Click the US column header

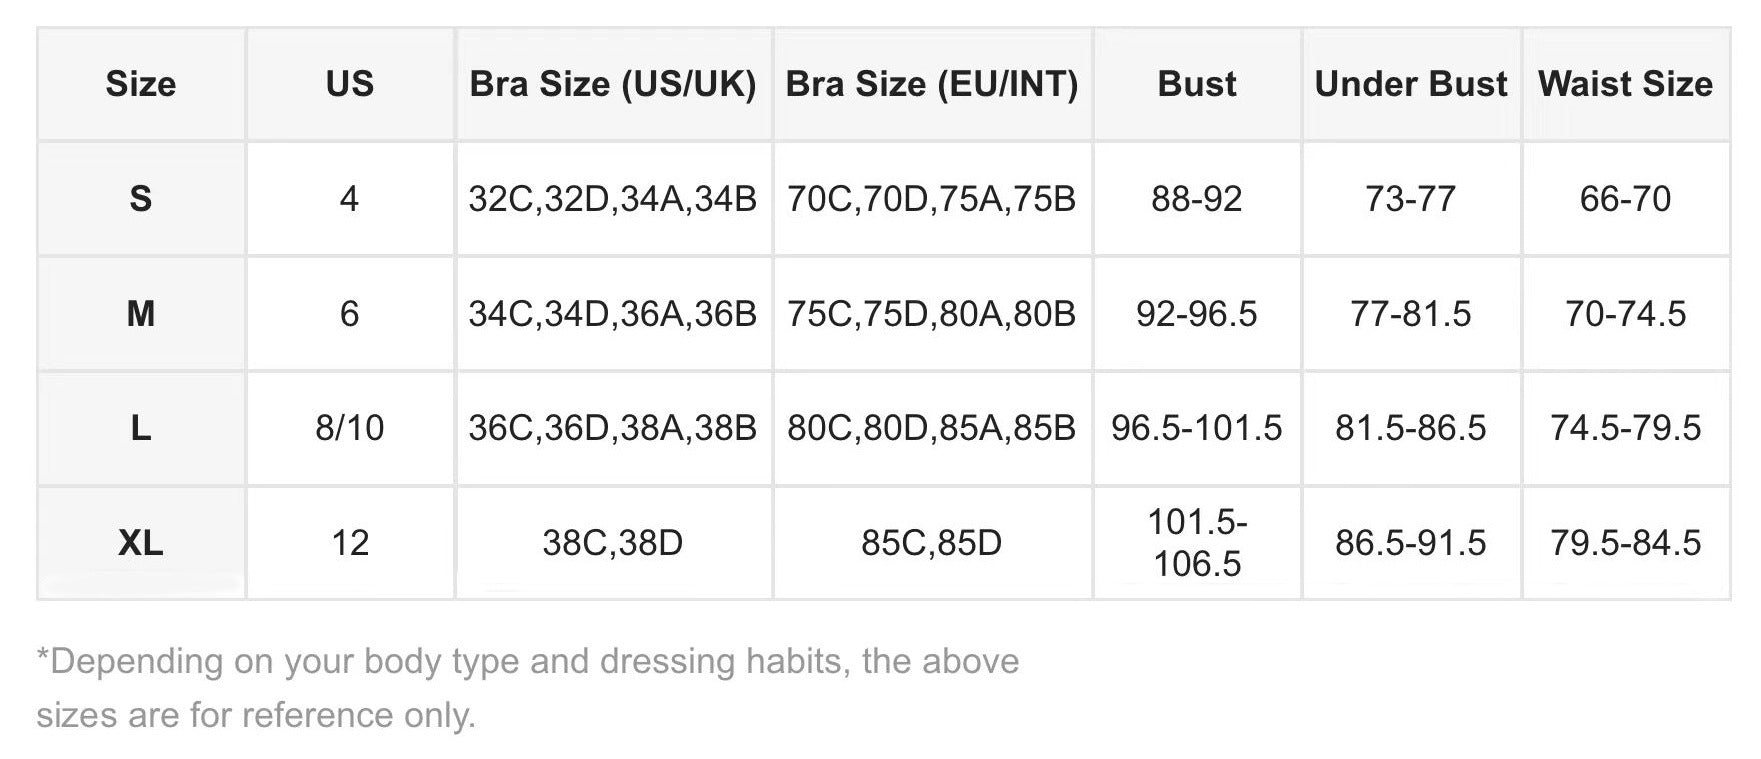pos(349,84)
